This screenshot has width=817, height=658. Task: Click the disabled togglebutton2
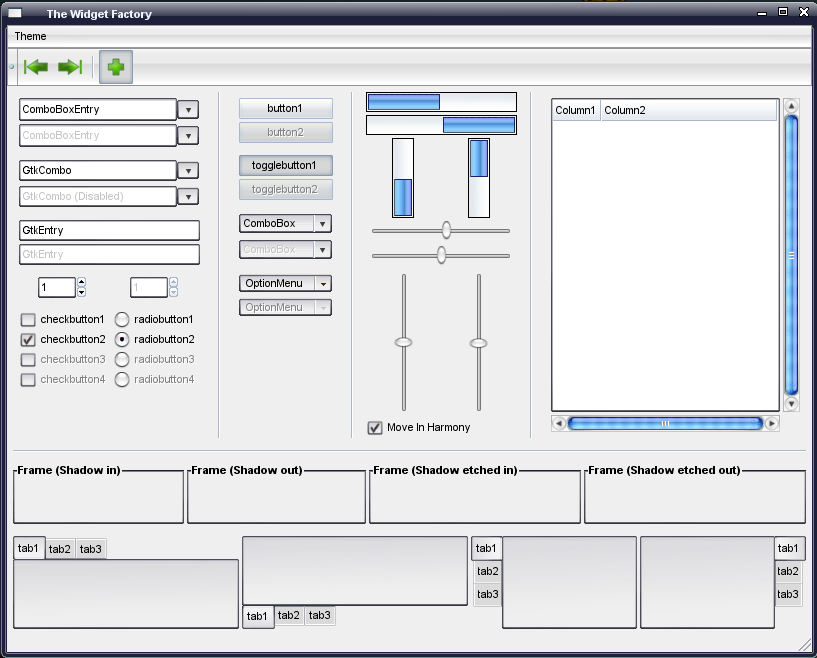point(286,189)
